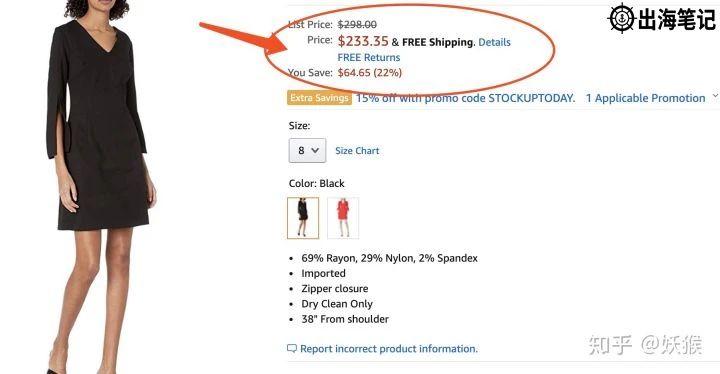Click the Color: Black label

coord(316,183)
